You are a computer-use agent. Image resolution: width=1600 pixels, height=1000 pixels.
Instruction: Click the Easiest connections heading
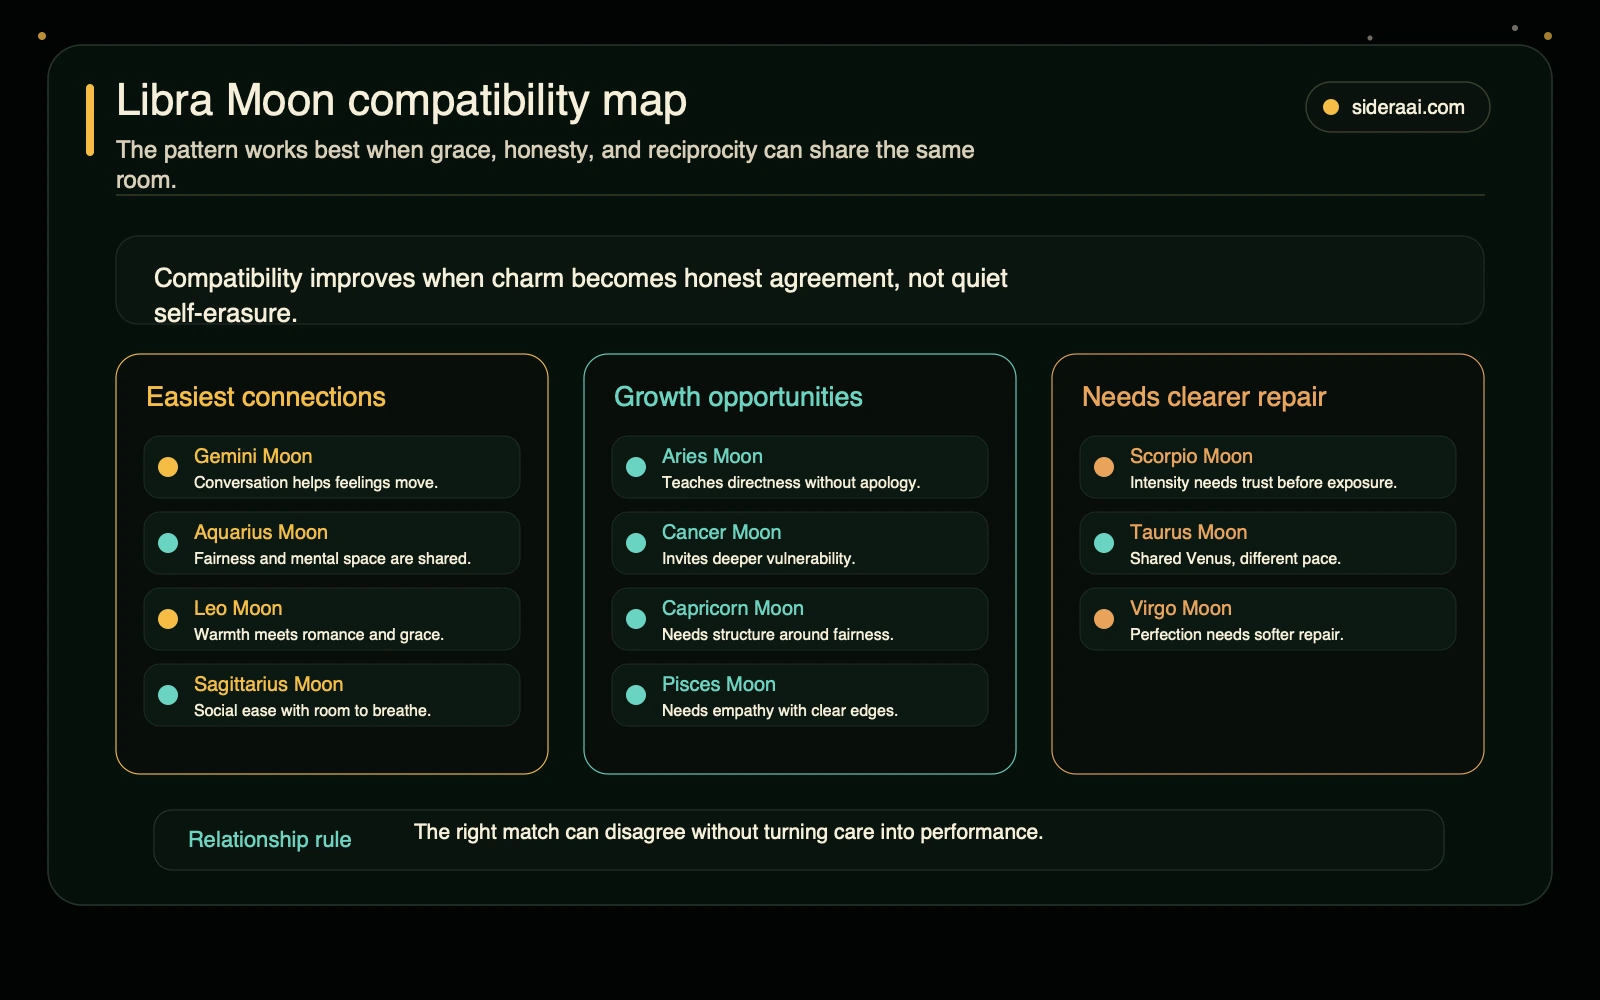click(266, 397)
